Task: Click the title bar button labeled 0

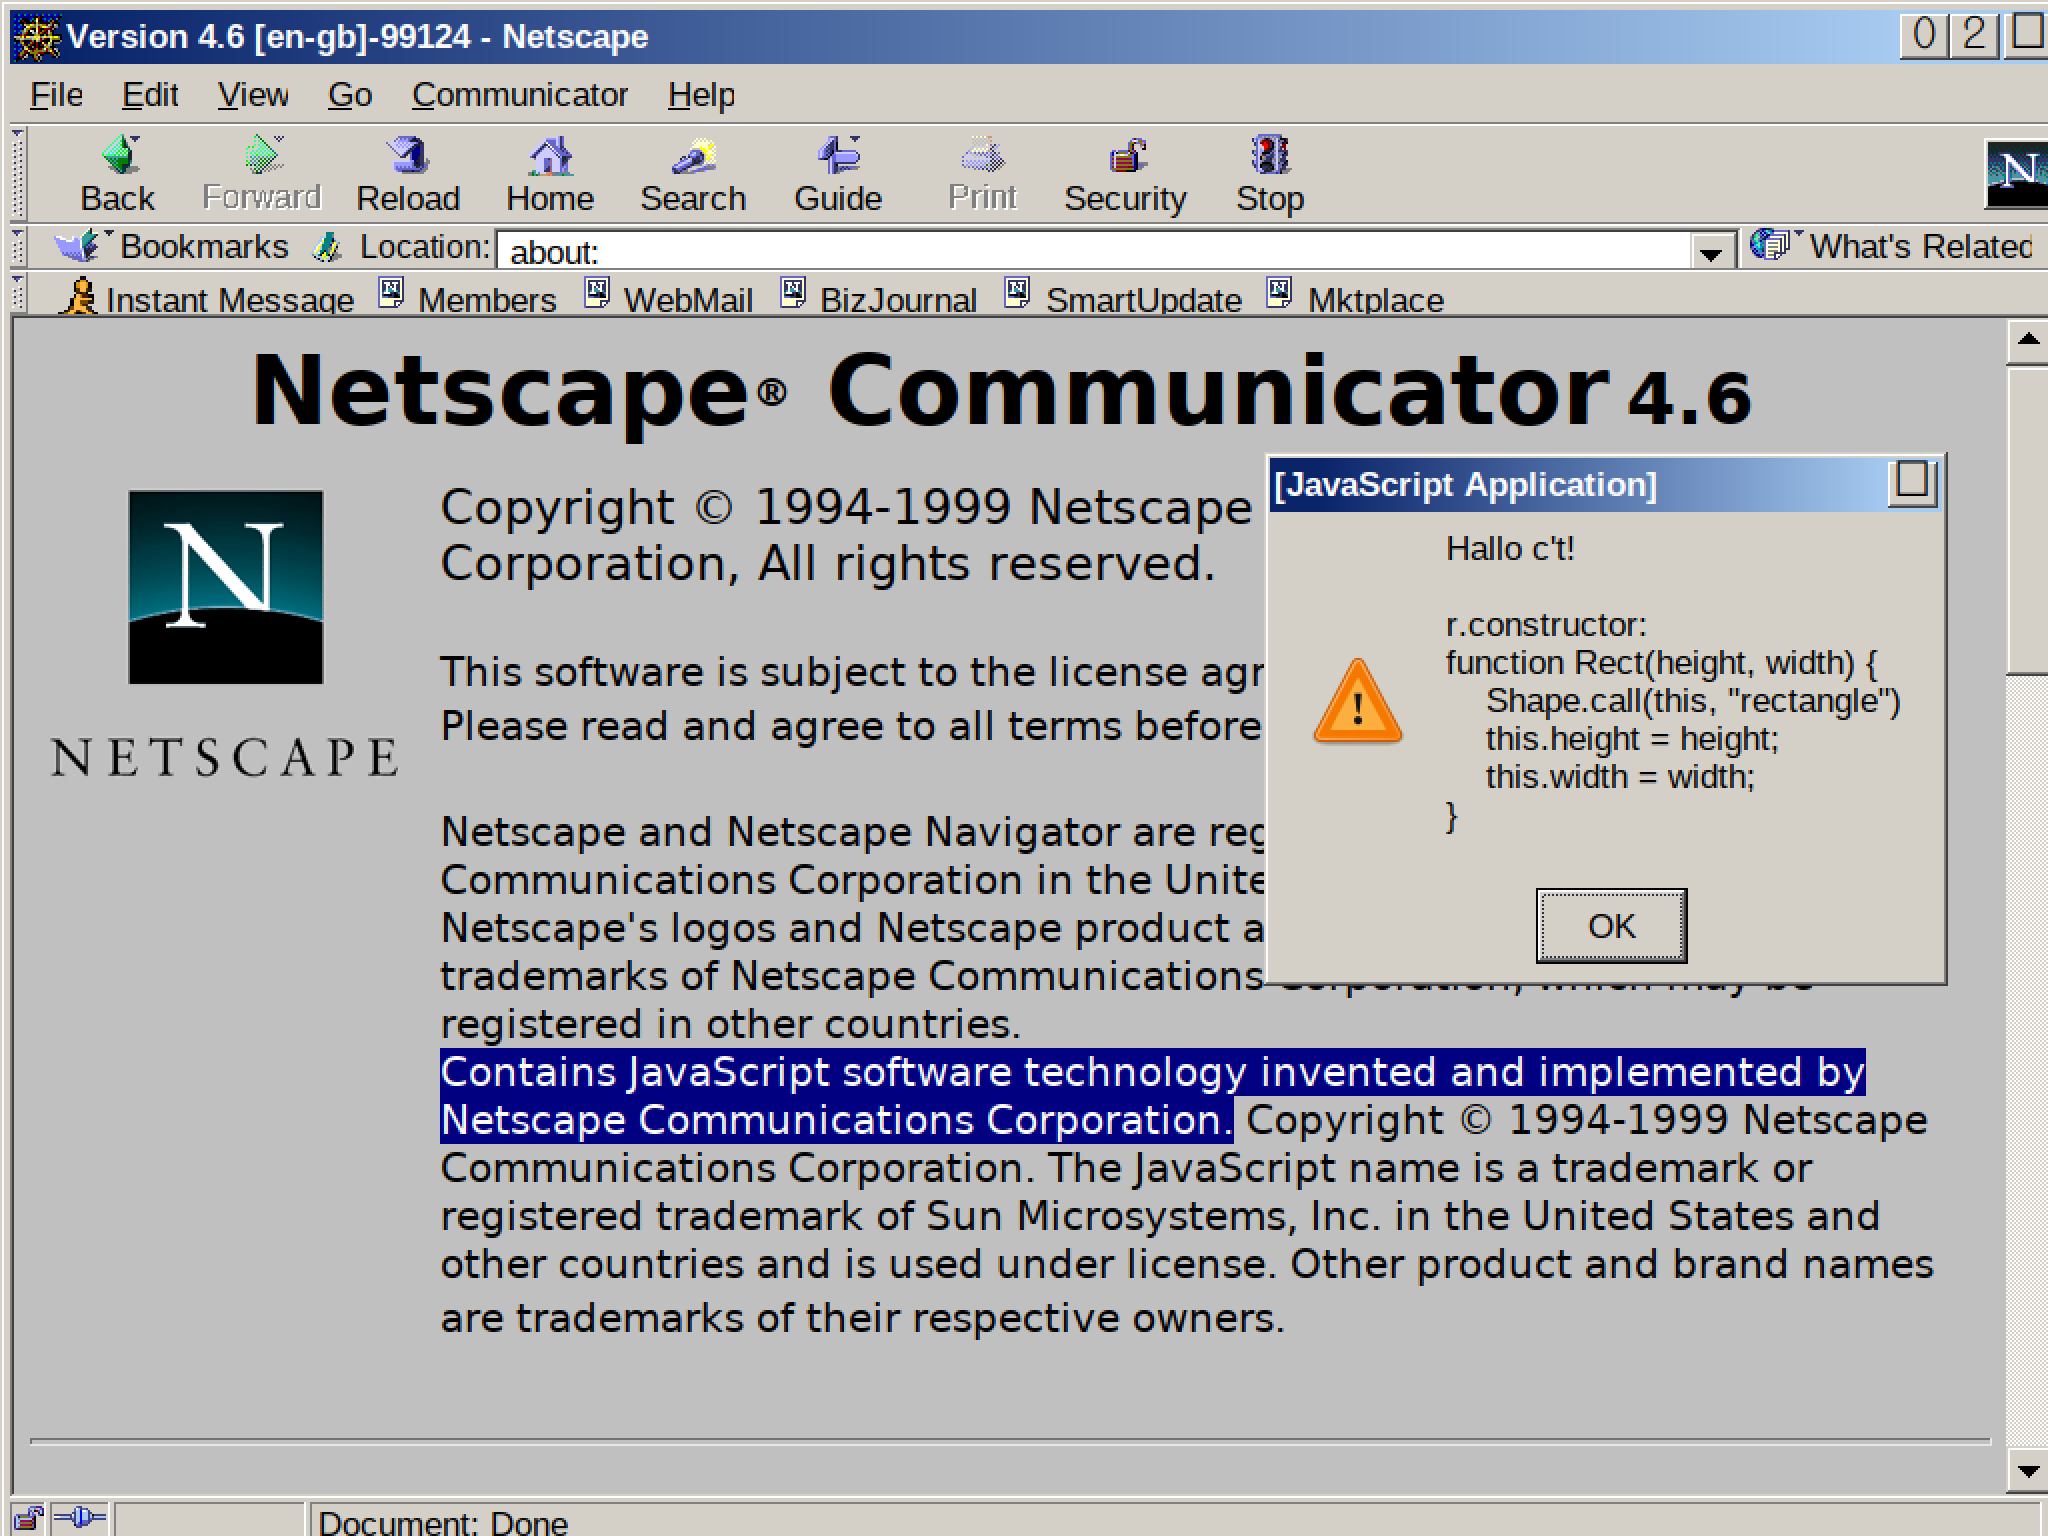Action: click(x=1924, y=35)
